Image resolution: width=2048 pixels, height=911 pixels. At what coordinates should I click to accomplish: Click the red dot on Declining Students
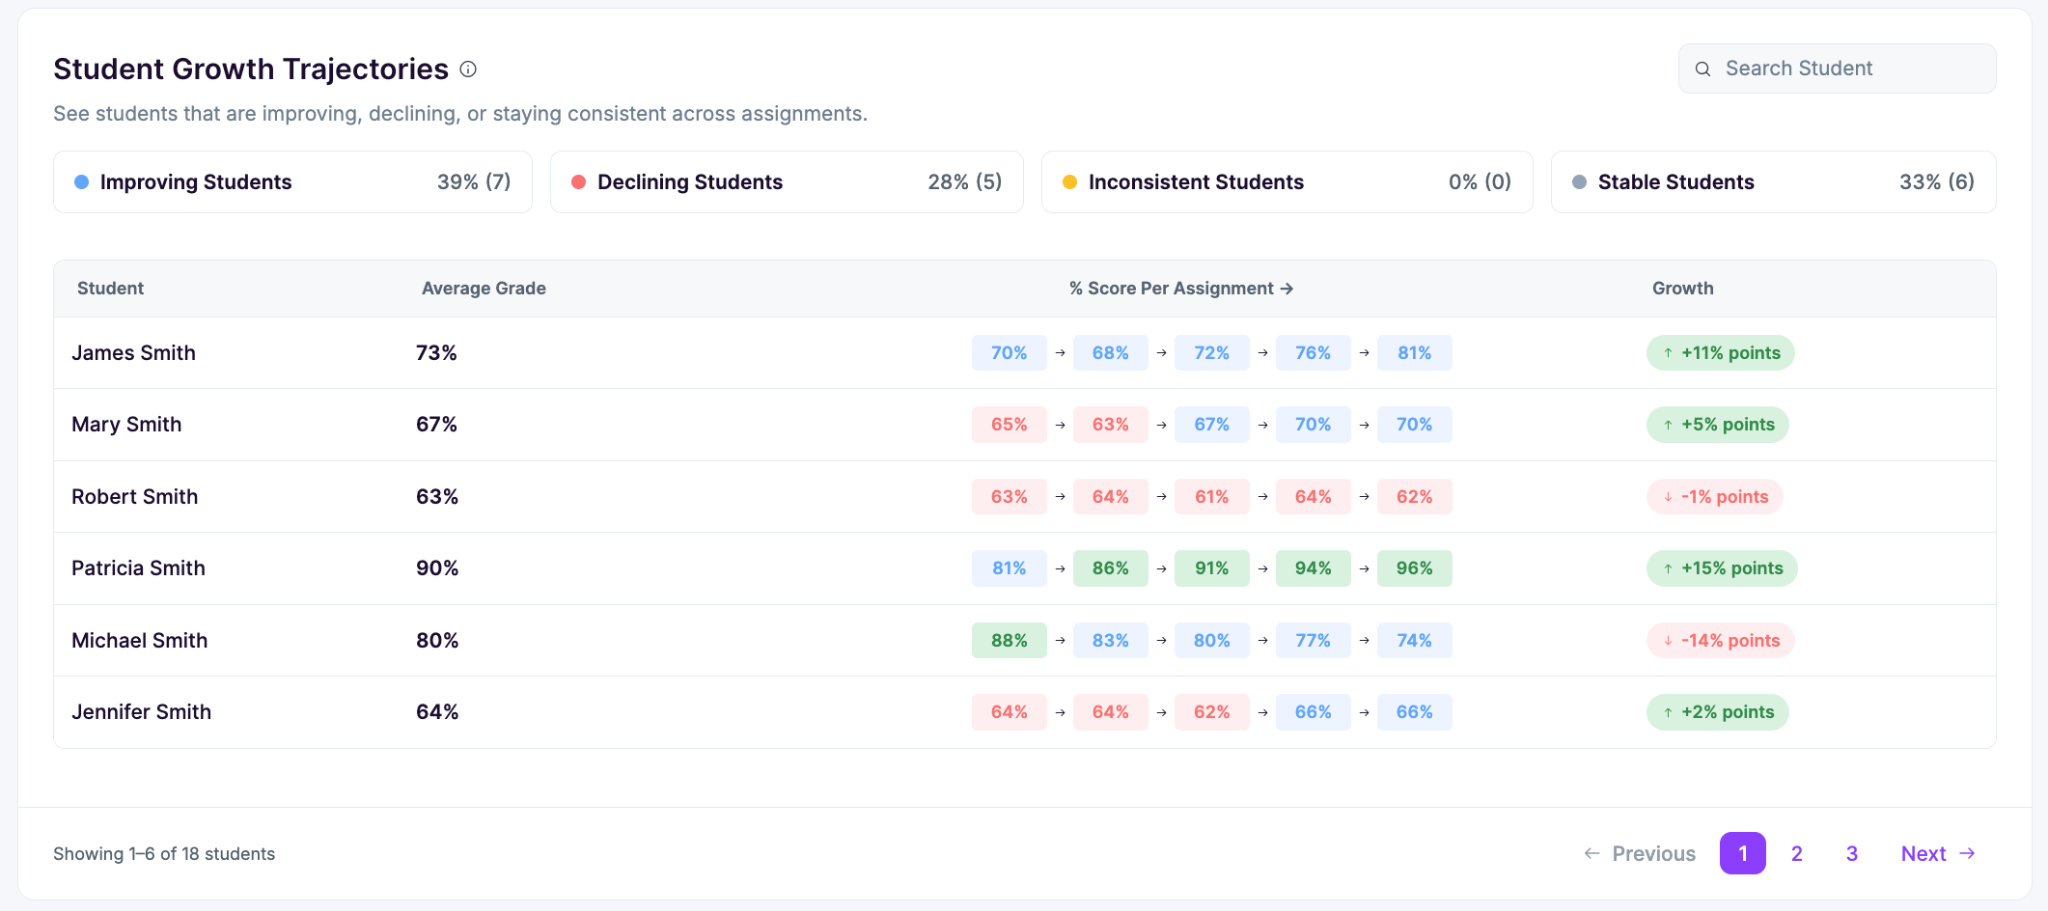578,182
